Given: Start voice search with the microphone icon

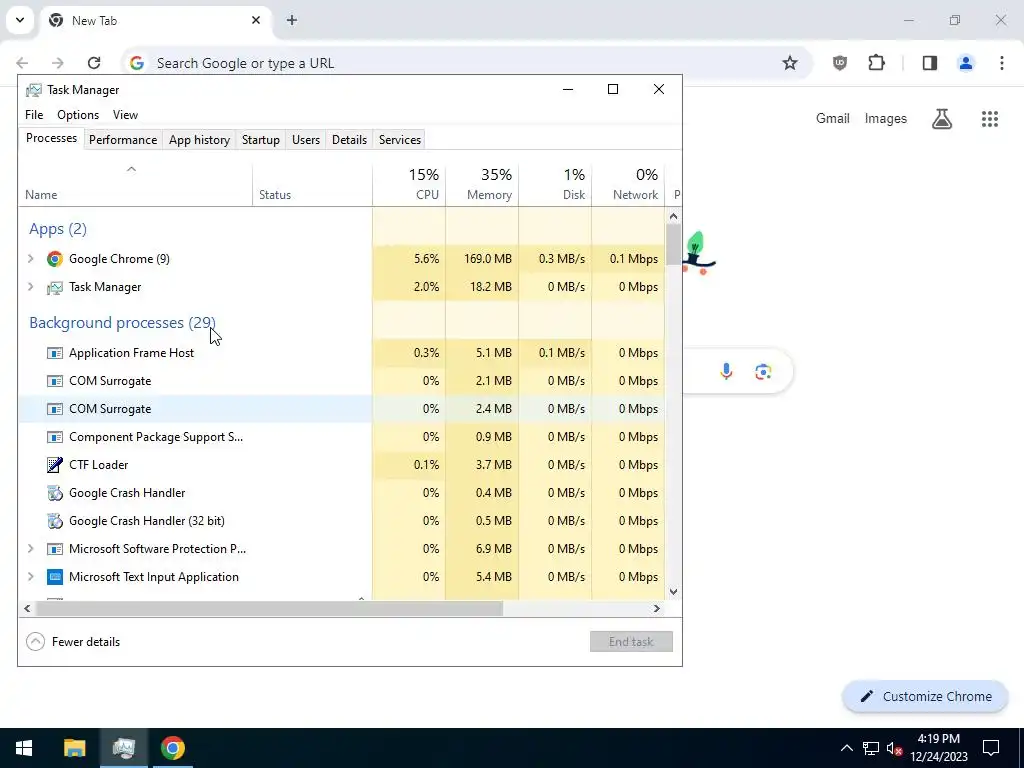Looking at the screenshot, I should (x=726, y=372).
